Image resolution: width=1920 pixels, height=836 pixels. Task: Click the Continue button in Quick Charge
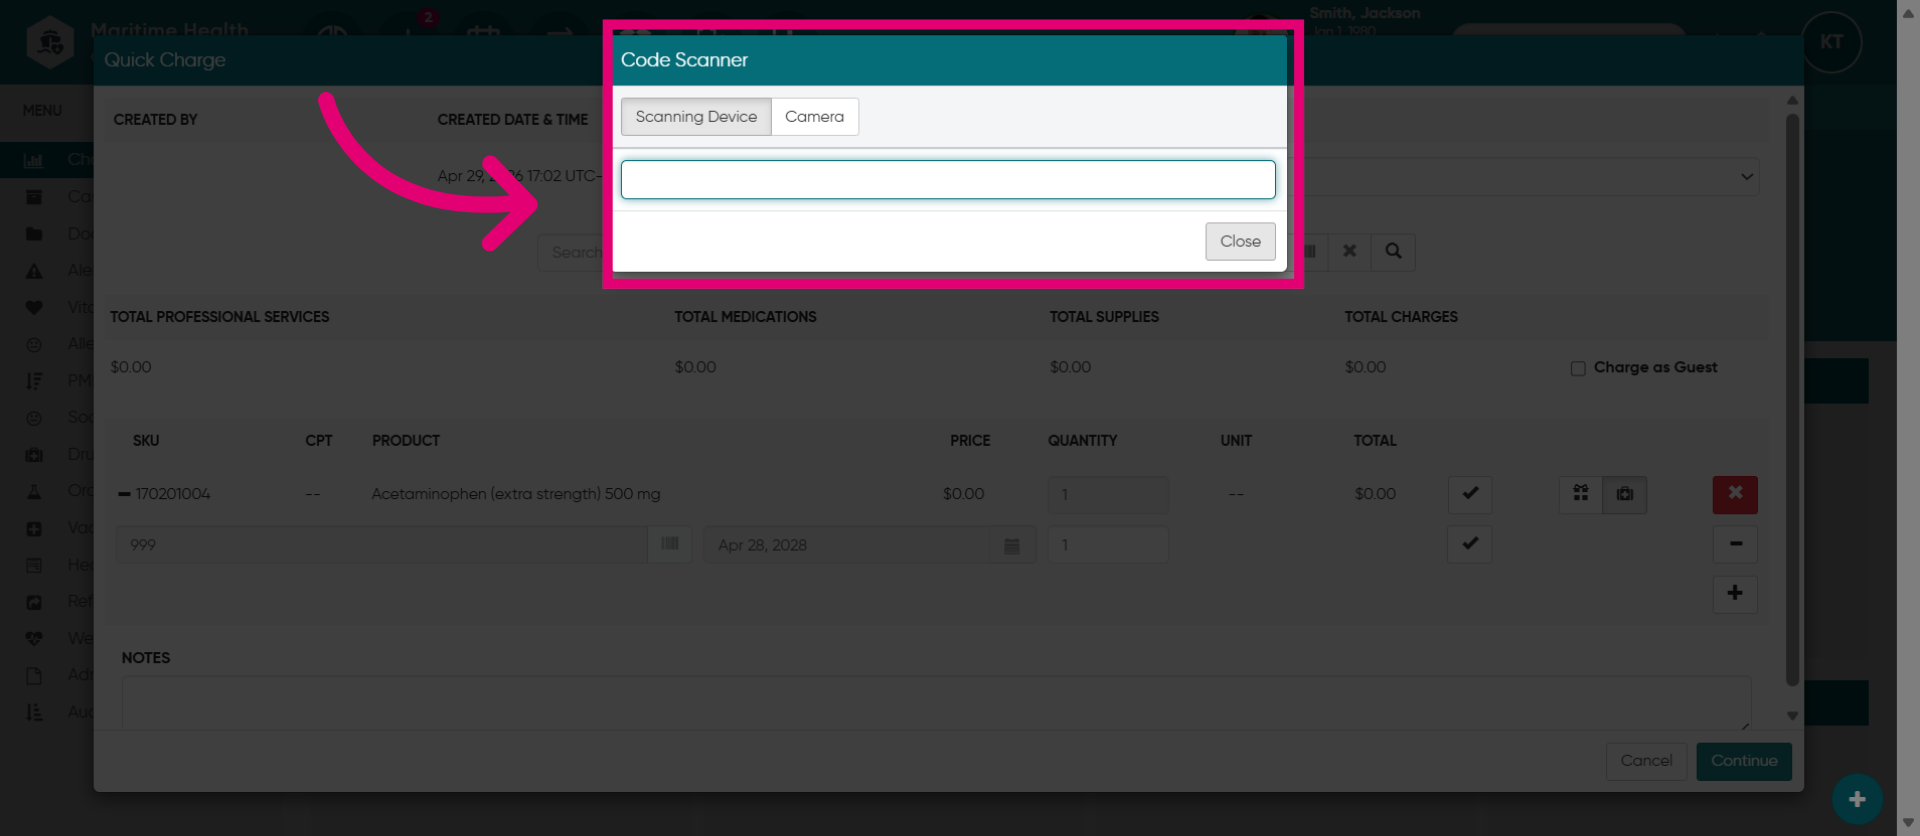[x=1743, y=761]
